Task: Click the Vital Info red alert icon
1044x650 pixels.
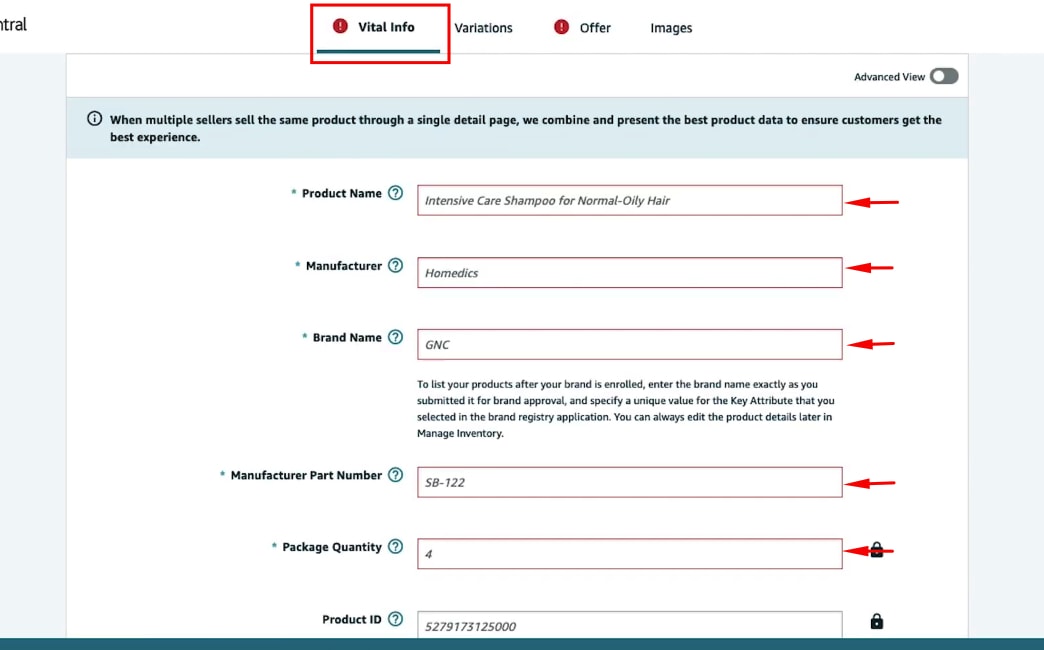Action: click(340, 26)
